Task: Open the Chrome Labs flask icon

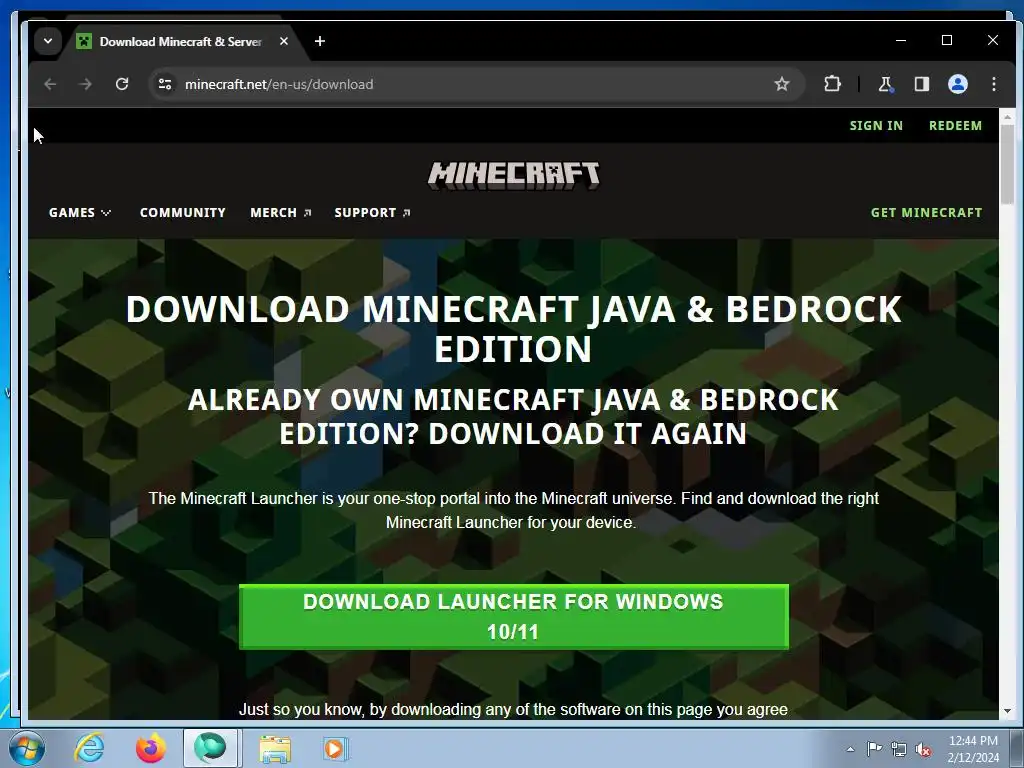Action: click(886, 84)
